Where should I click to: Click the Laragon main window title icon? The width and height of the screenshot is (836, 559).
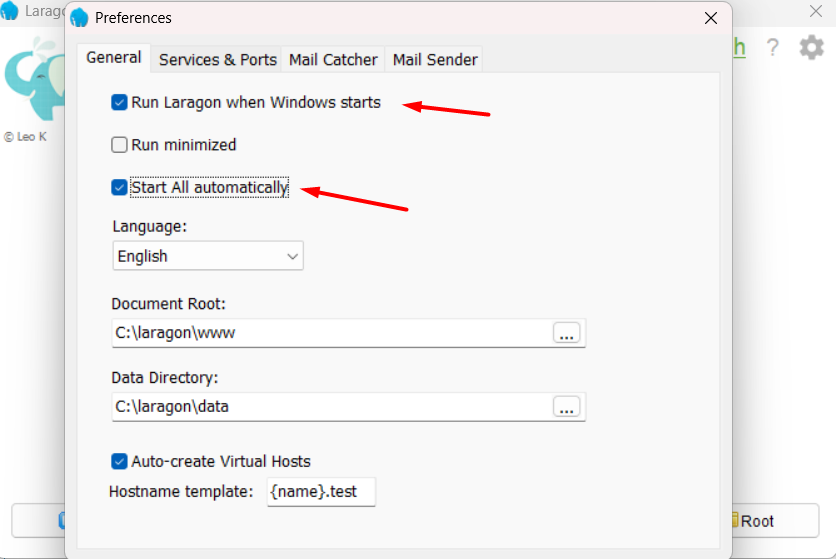10,12
